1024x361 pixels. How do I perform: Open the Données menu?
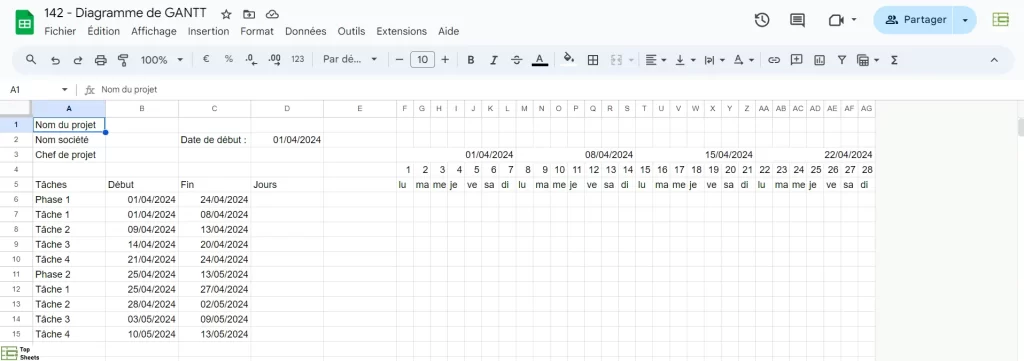pyautogui.click(x=306, y=31)
